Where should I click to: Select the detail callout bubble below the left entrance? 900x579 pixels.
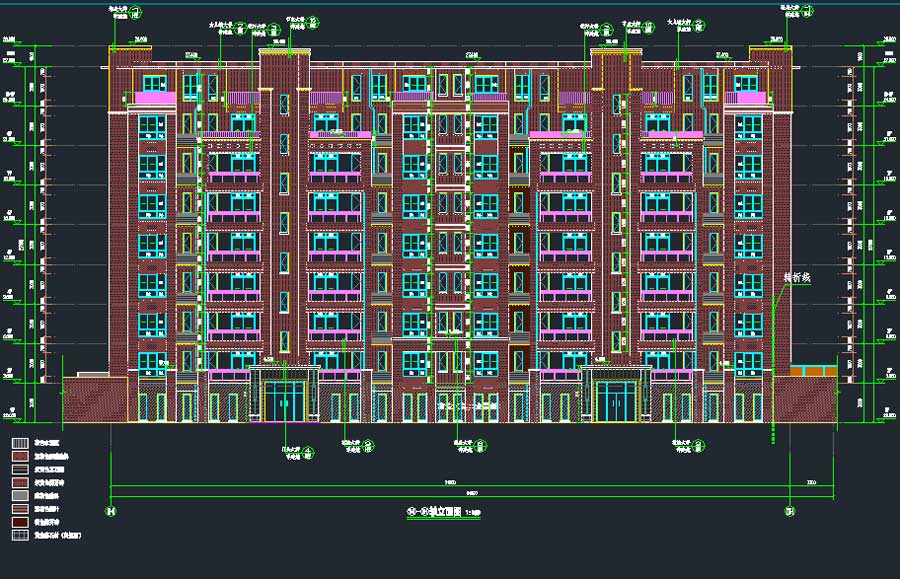[308, 453]
